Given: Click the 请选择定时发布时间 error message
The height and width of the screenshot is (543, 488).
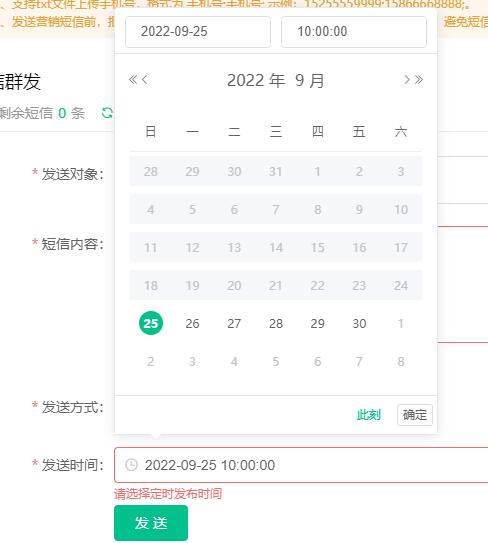Looking at the screenshot, I should 168,493.
